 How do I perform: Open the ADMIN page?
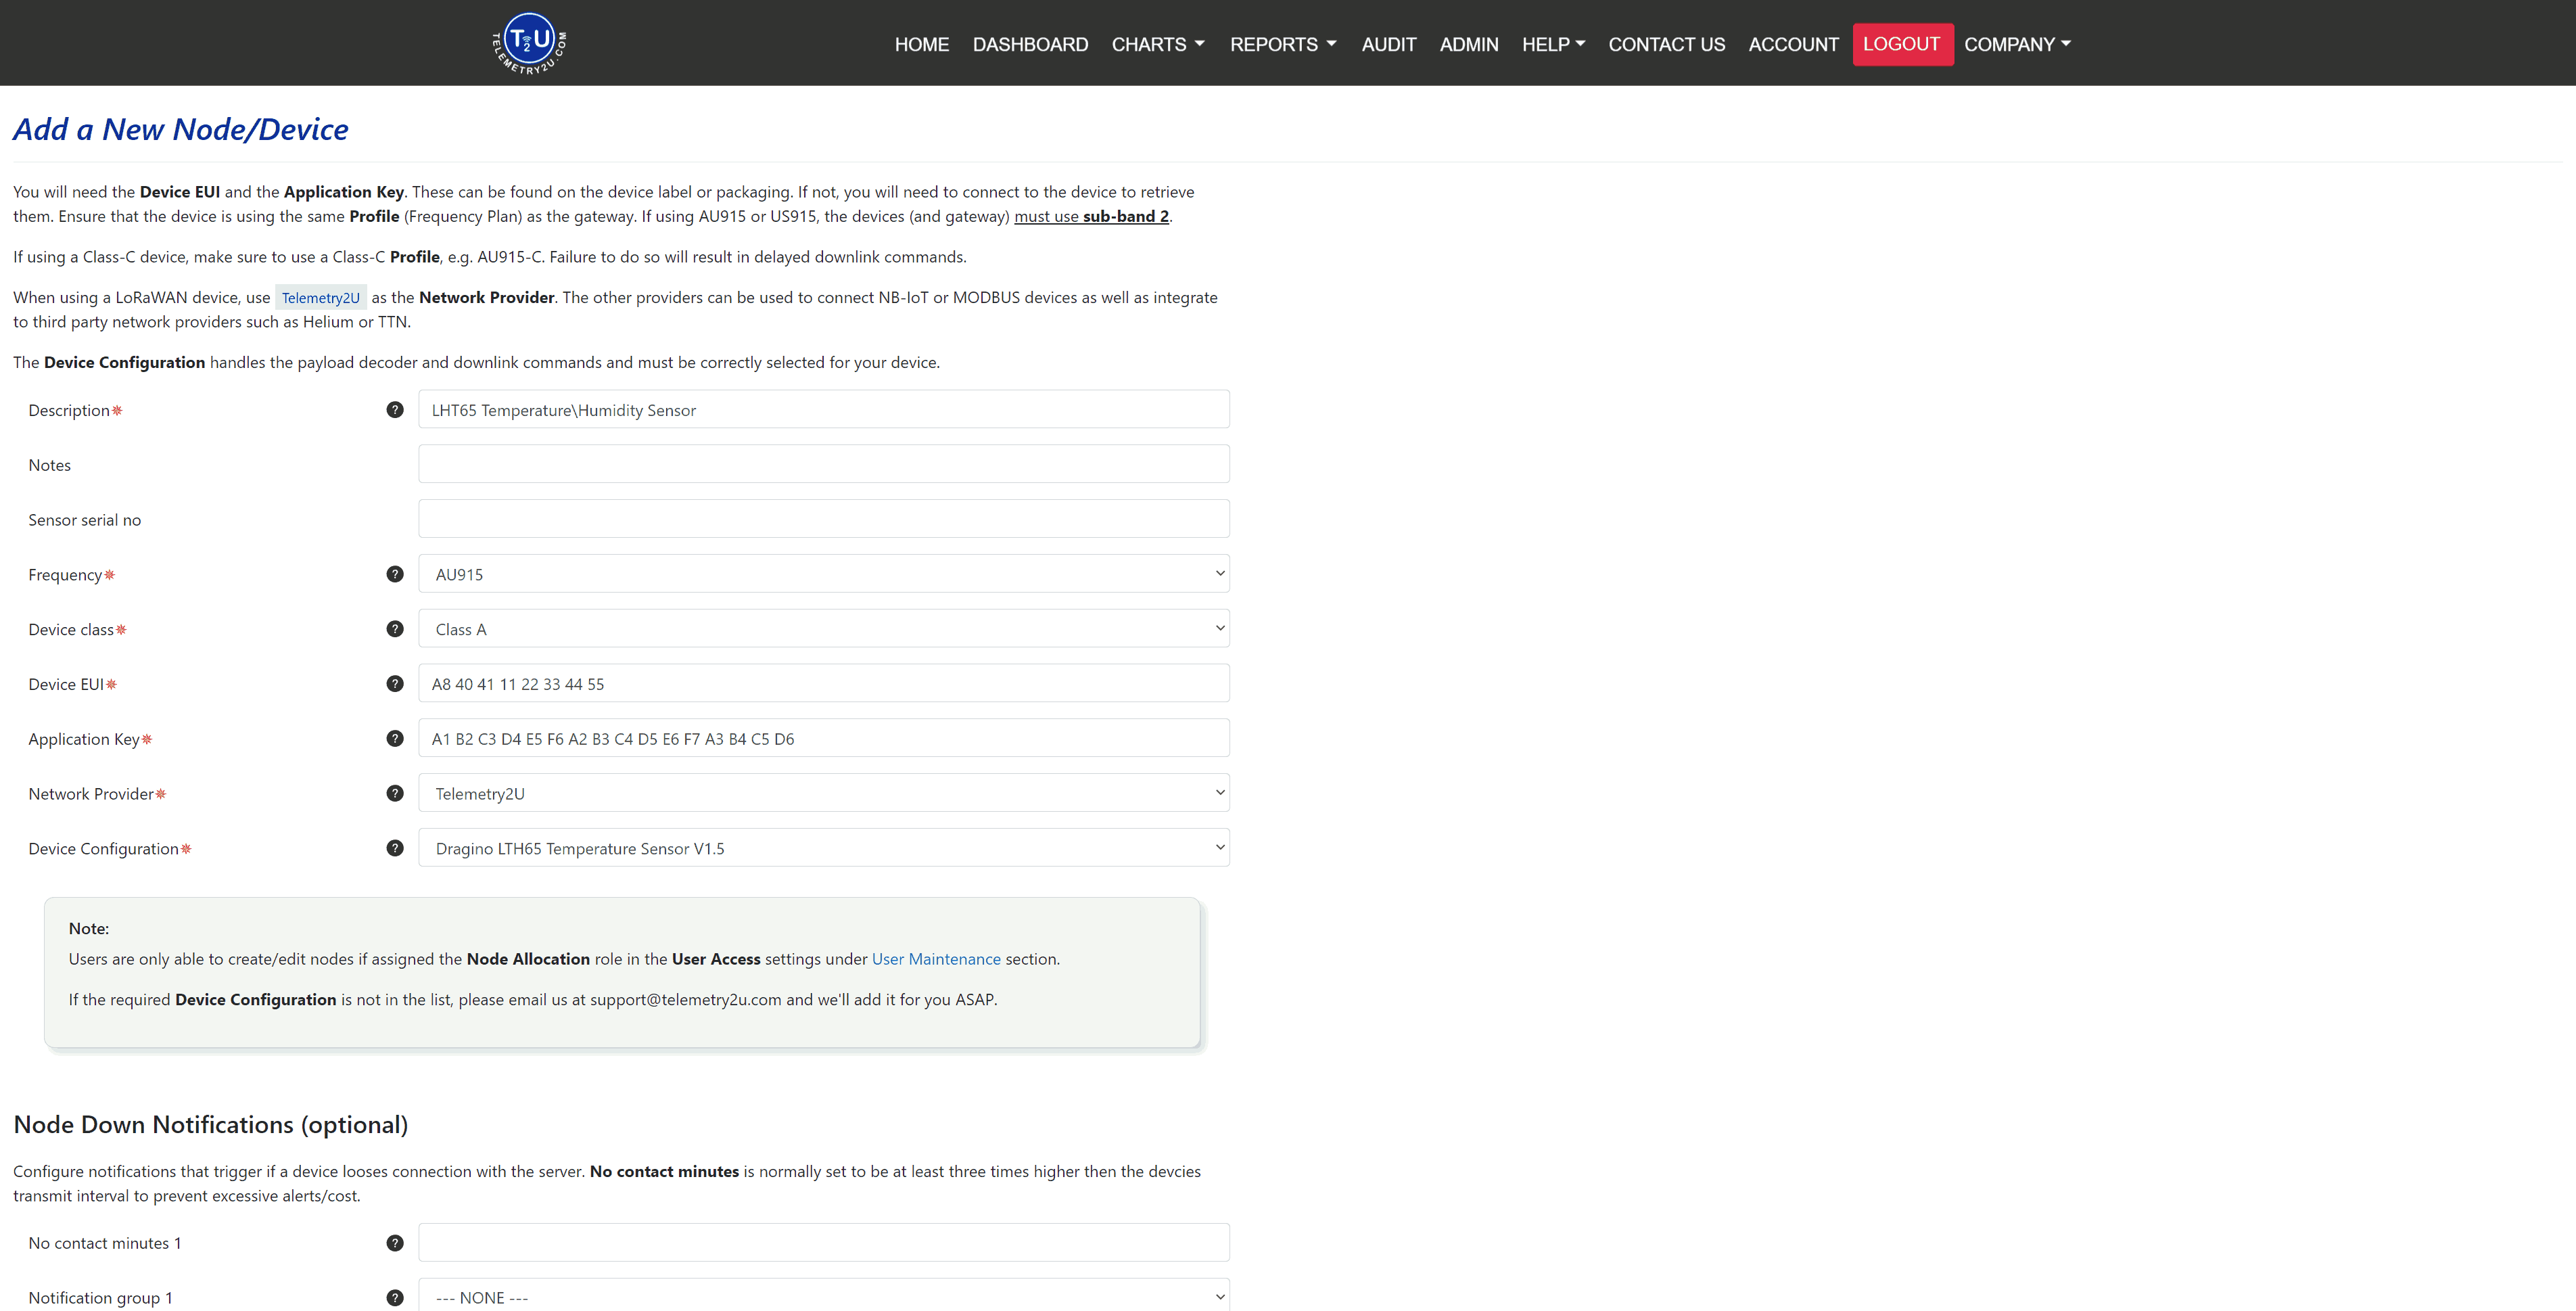point(1468,44)
